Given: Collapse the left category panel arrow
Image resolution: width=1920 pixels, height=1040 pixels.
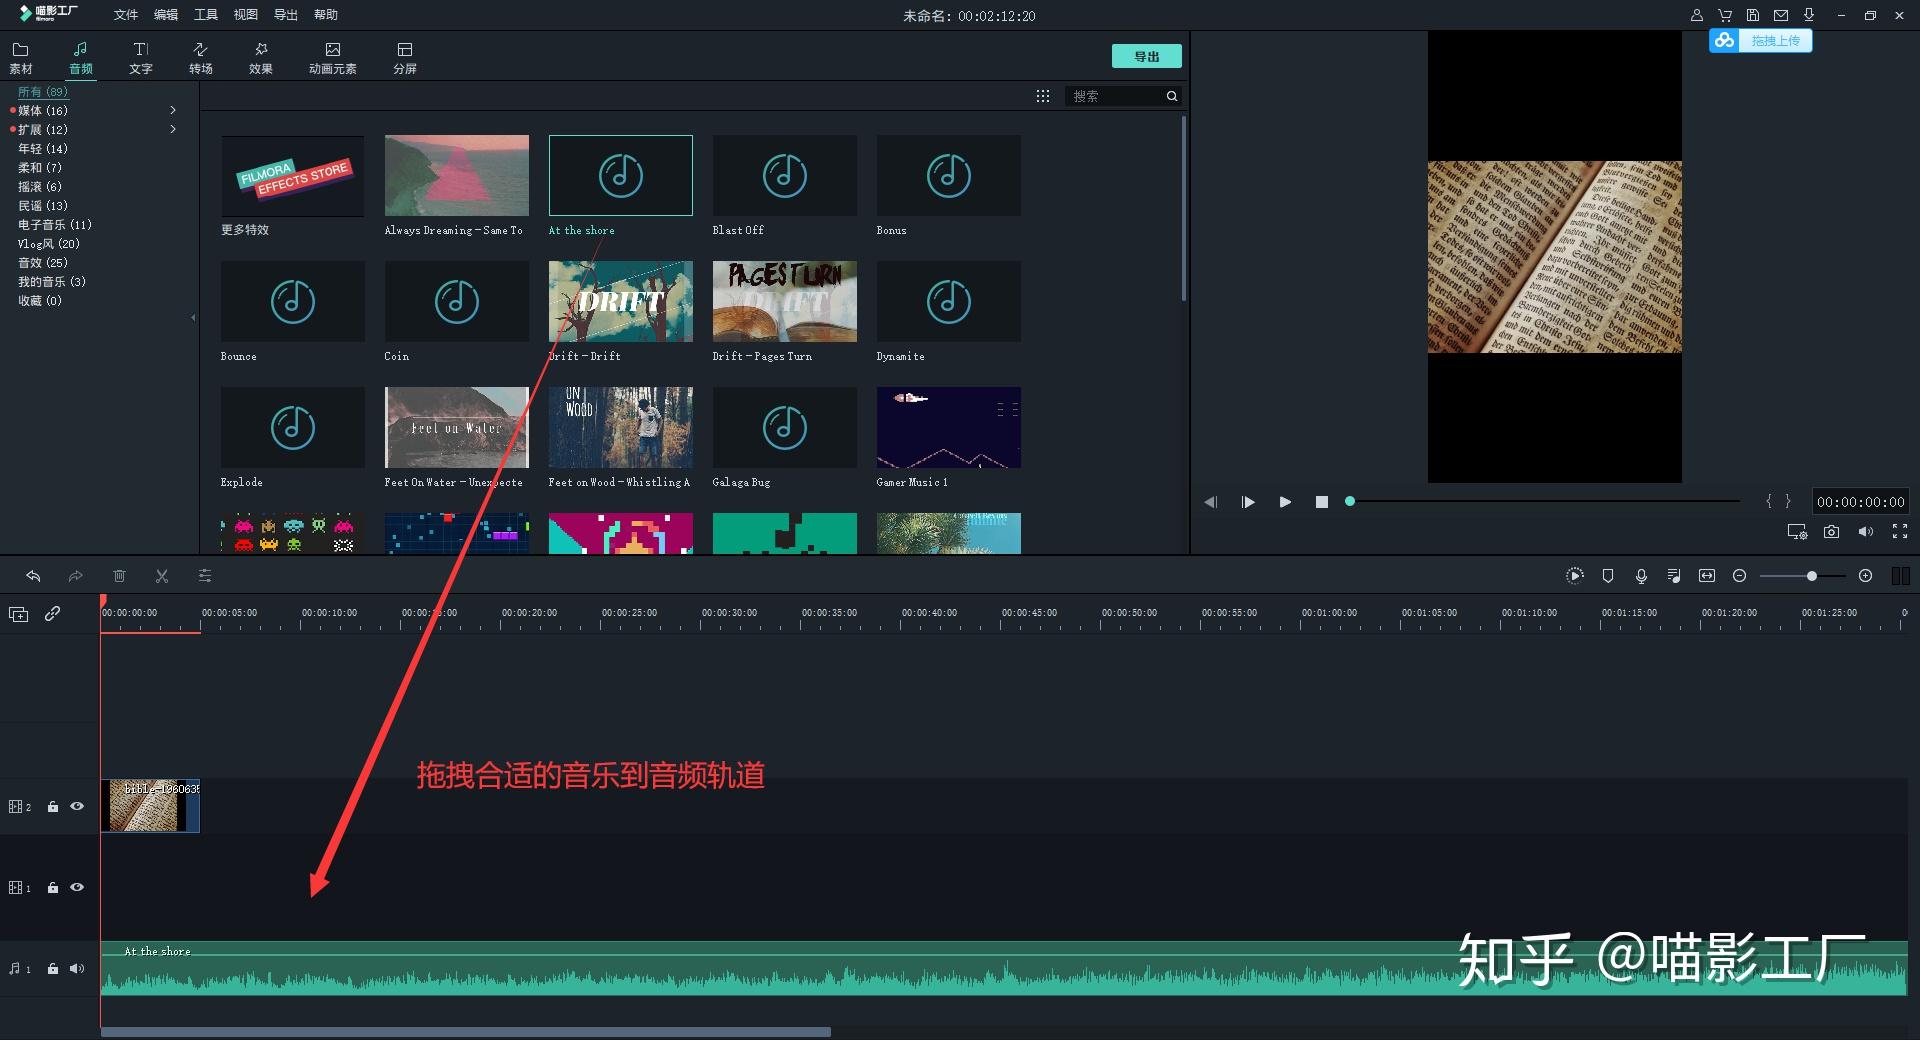Looking at the screenshot, I should point(193,318).
